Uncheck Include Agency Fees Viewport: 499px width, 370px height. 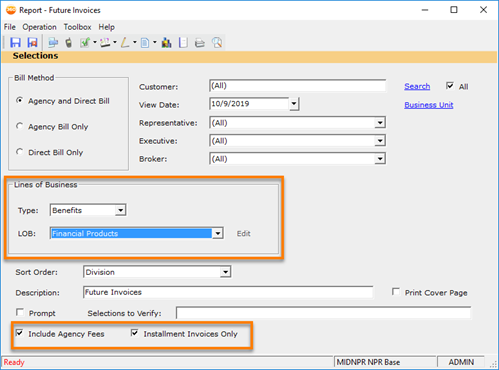click(20, 333)
